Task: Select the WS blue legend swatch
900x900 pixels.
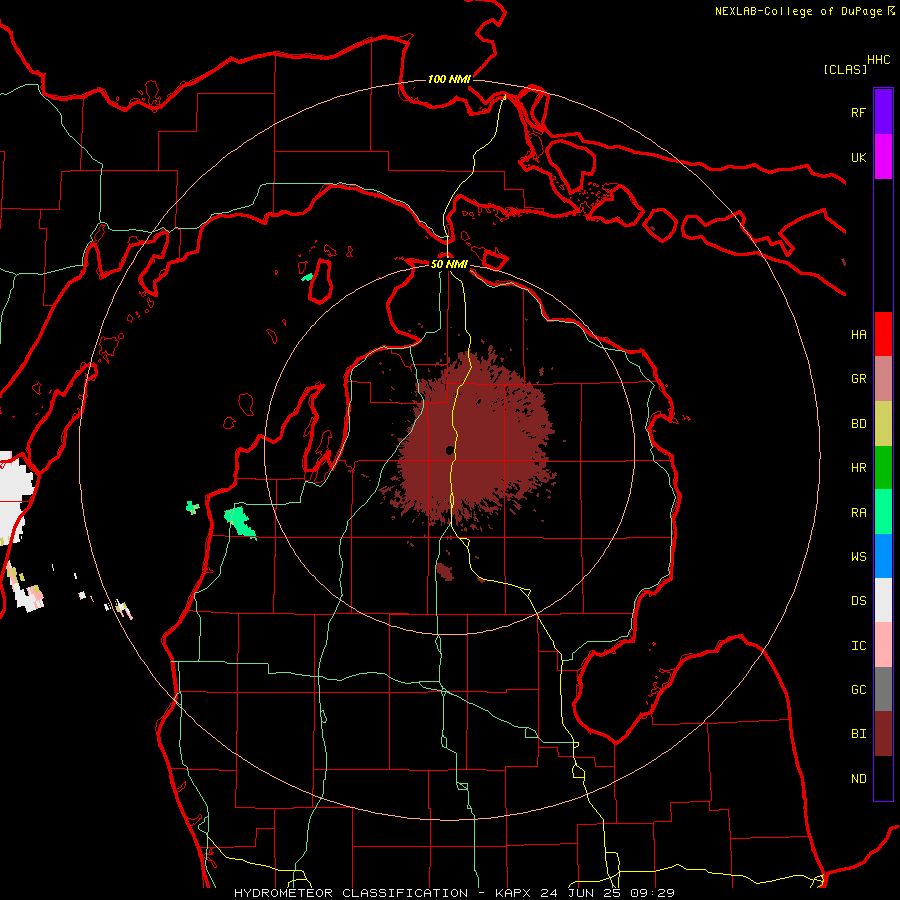Action: pos(883,556)
